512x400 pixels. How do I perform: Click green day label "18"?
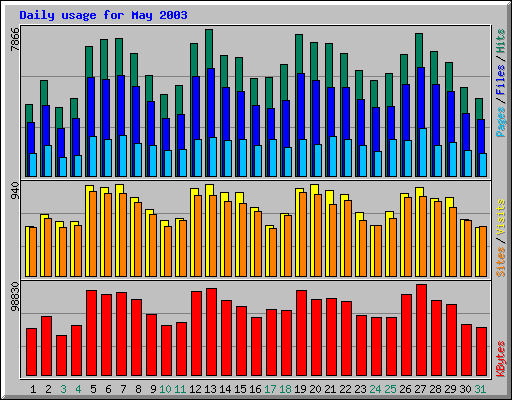285,389
